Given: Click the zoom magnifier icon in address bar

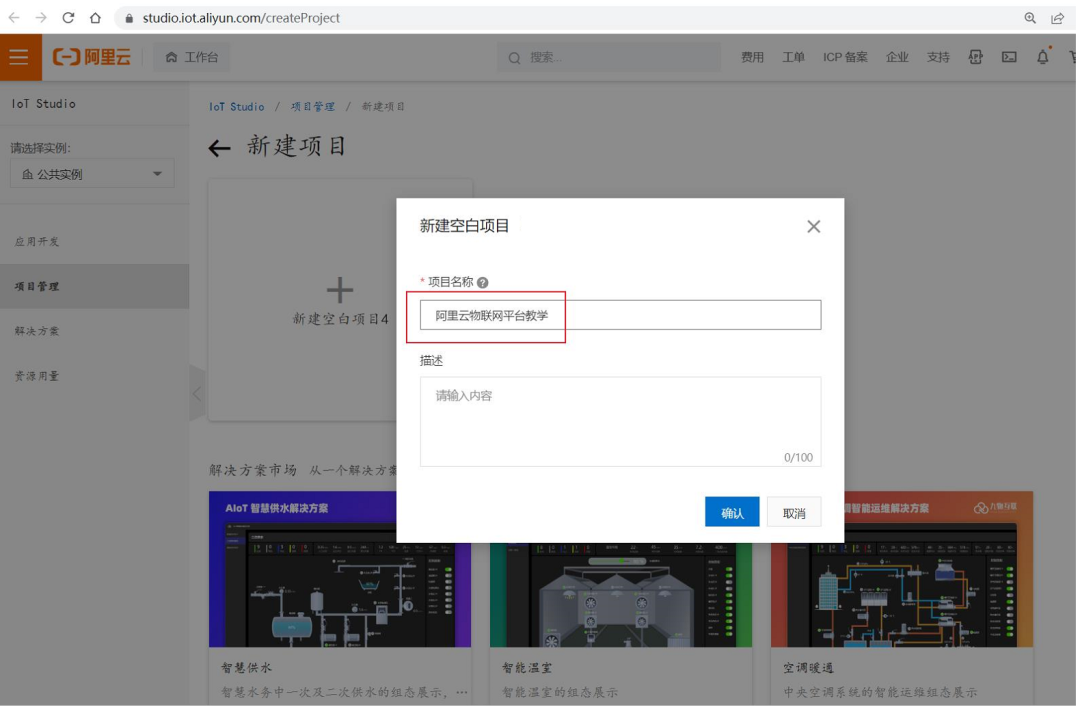Looking at the screenshot, I should pyautogui.click(x=1030, y=18).
